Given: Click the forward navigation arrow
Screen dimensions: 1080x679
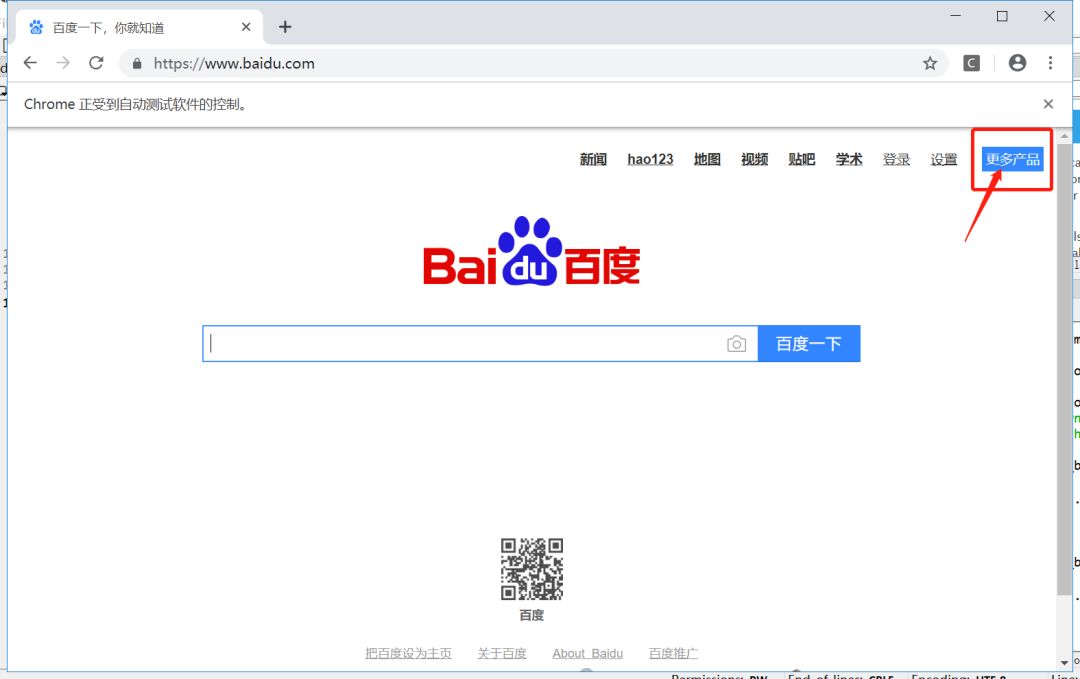Looking at the screenshot, I should click(x=63, y=63).
